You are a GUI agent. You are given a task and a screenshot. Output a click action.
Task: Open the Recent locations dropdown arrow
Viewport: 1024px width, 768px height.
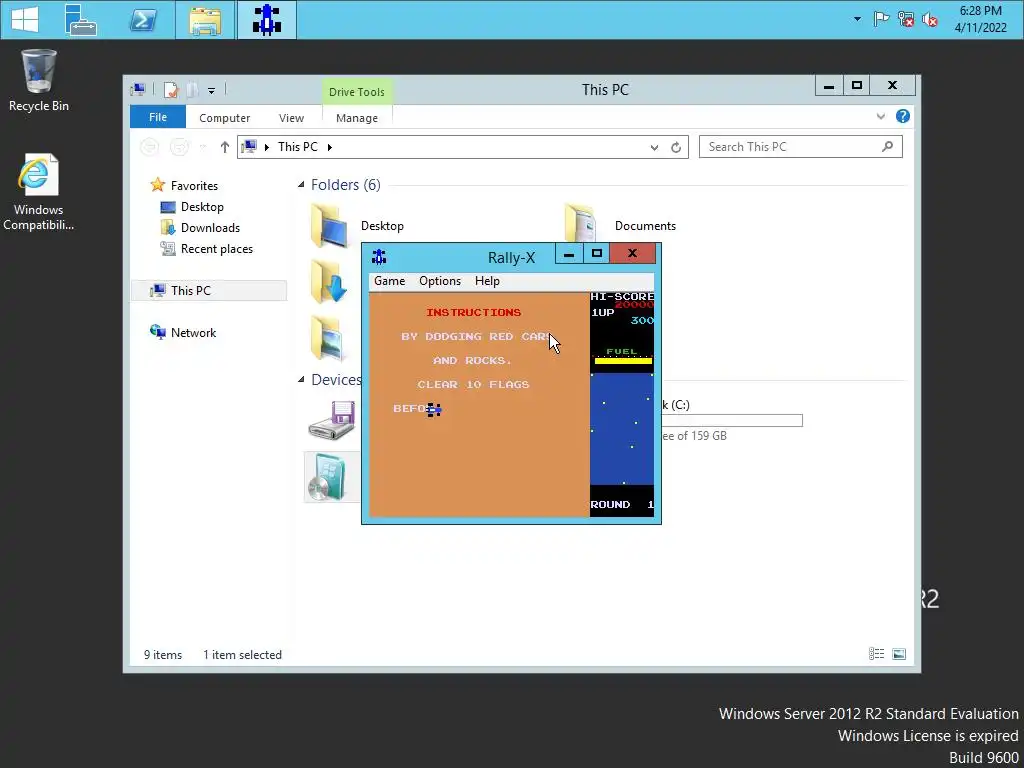(203, 148)
